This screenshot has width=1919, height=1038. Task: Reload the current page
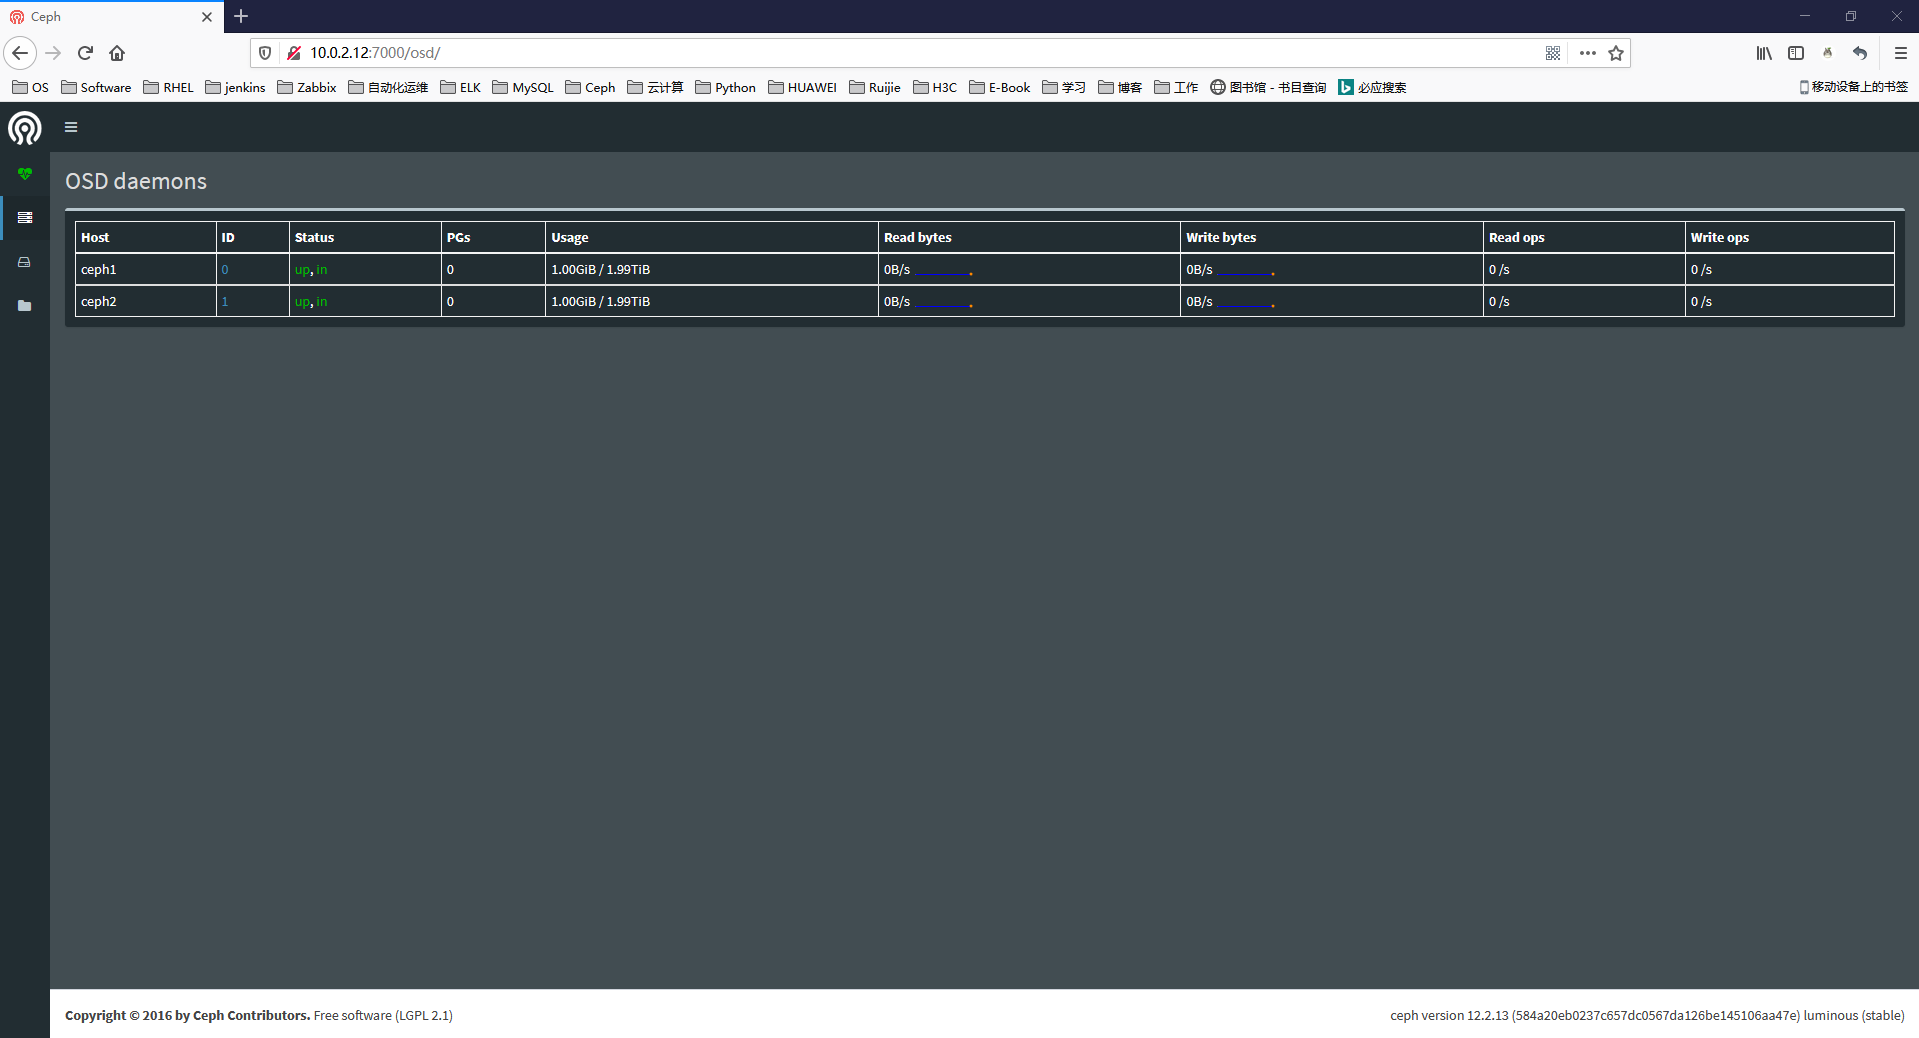[85, 53]
